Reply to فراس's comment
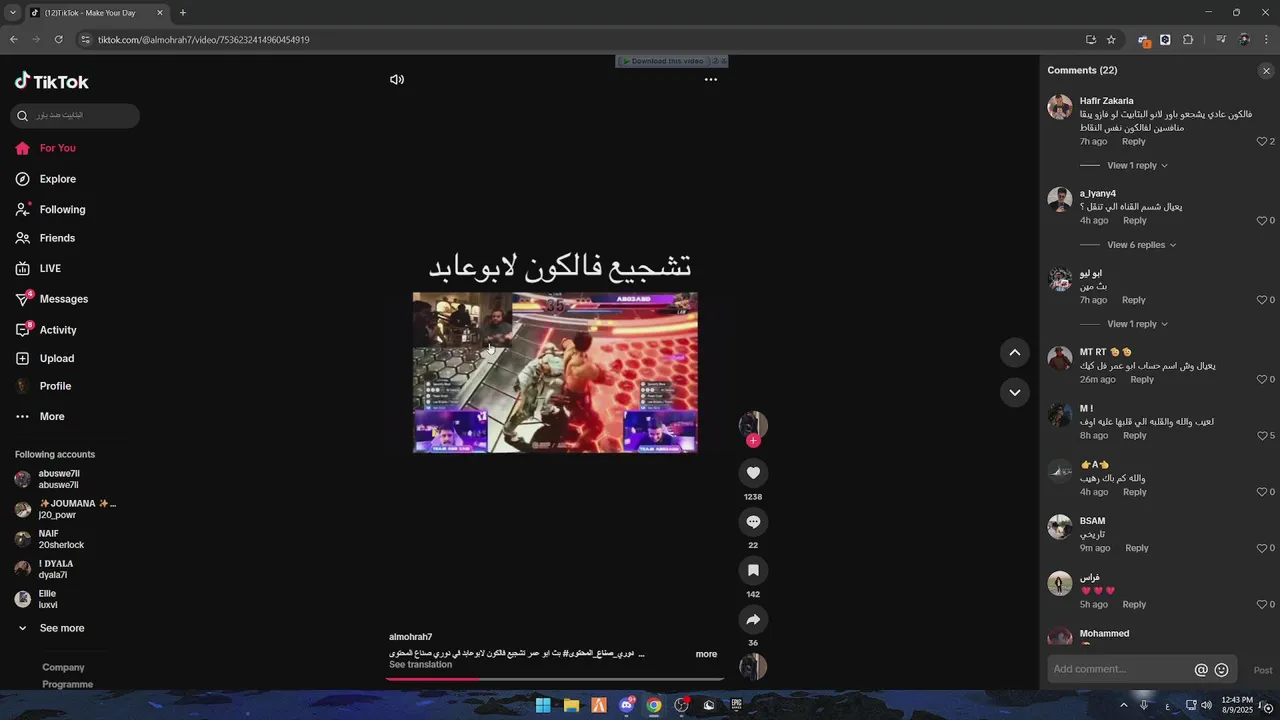This screenshot has width=1280, height=720. pos(1134,604)
